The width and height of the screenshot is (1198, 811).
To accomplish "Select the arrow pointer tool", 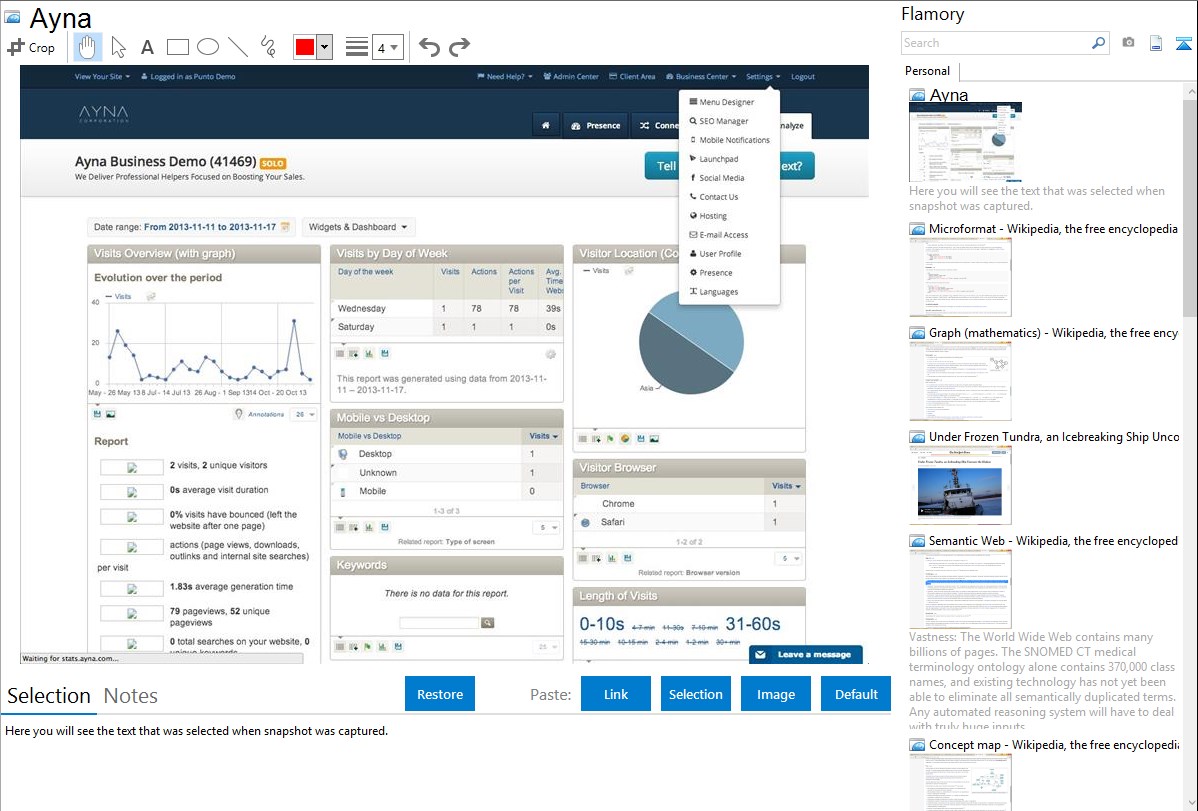I will click(x=118, y=47).
